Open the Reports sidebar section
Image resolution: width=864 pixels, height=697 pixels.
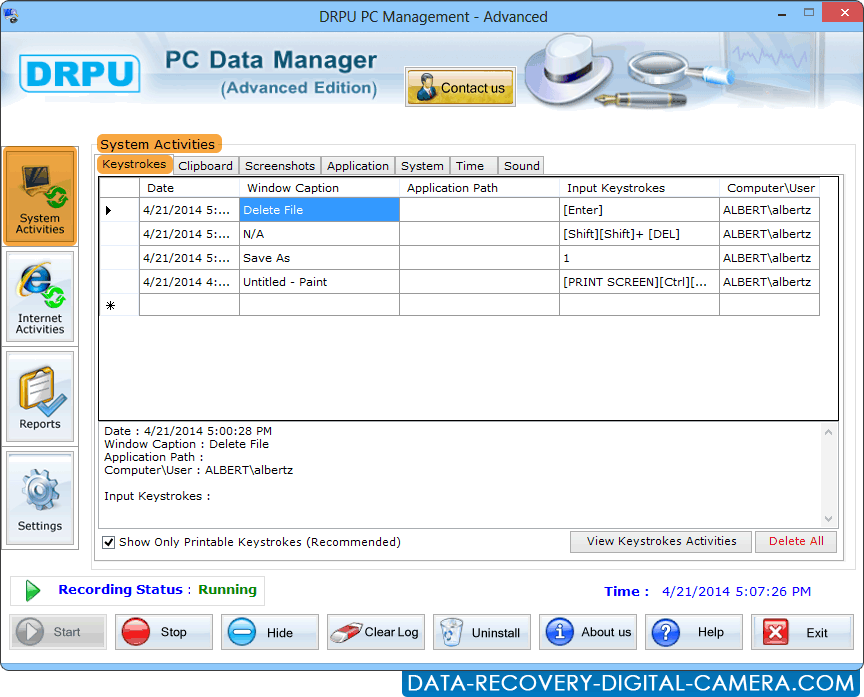pyautogui.click(x=40, y=397)
